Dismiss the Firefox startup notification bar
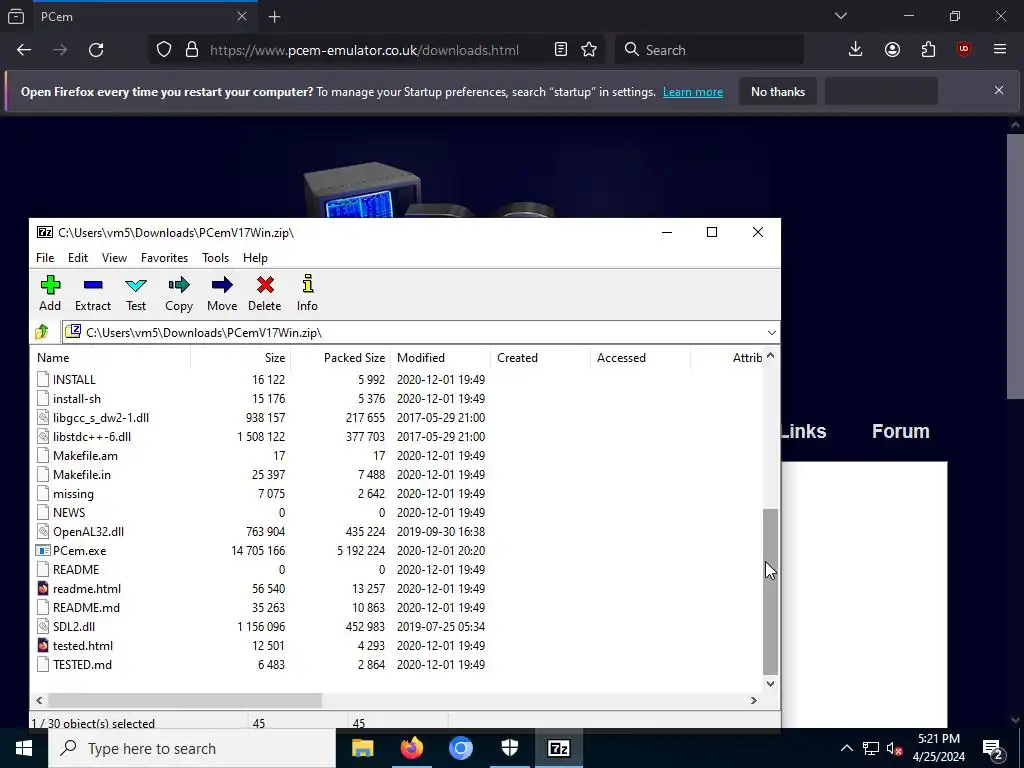Viewport: 1024px width, 768px height. click(999, 90)
